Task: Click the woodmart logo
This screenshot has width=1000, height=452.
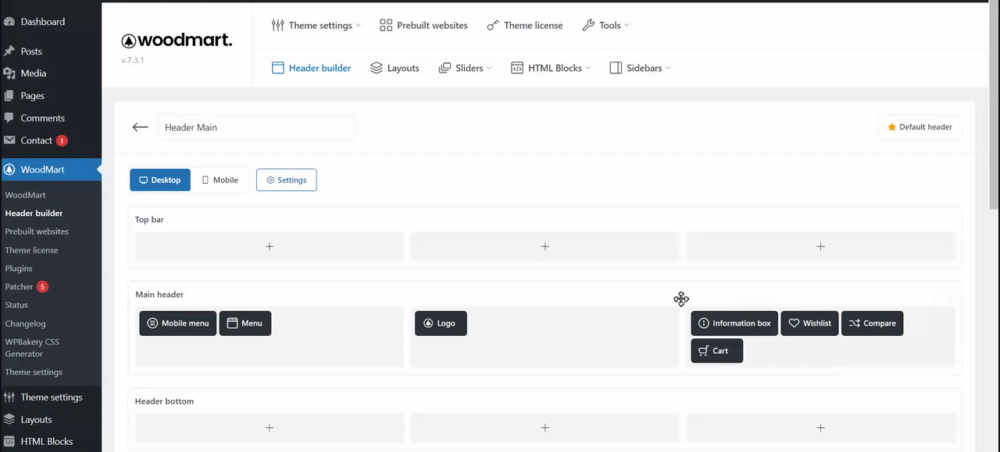Action: coord(177,41)
